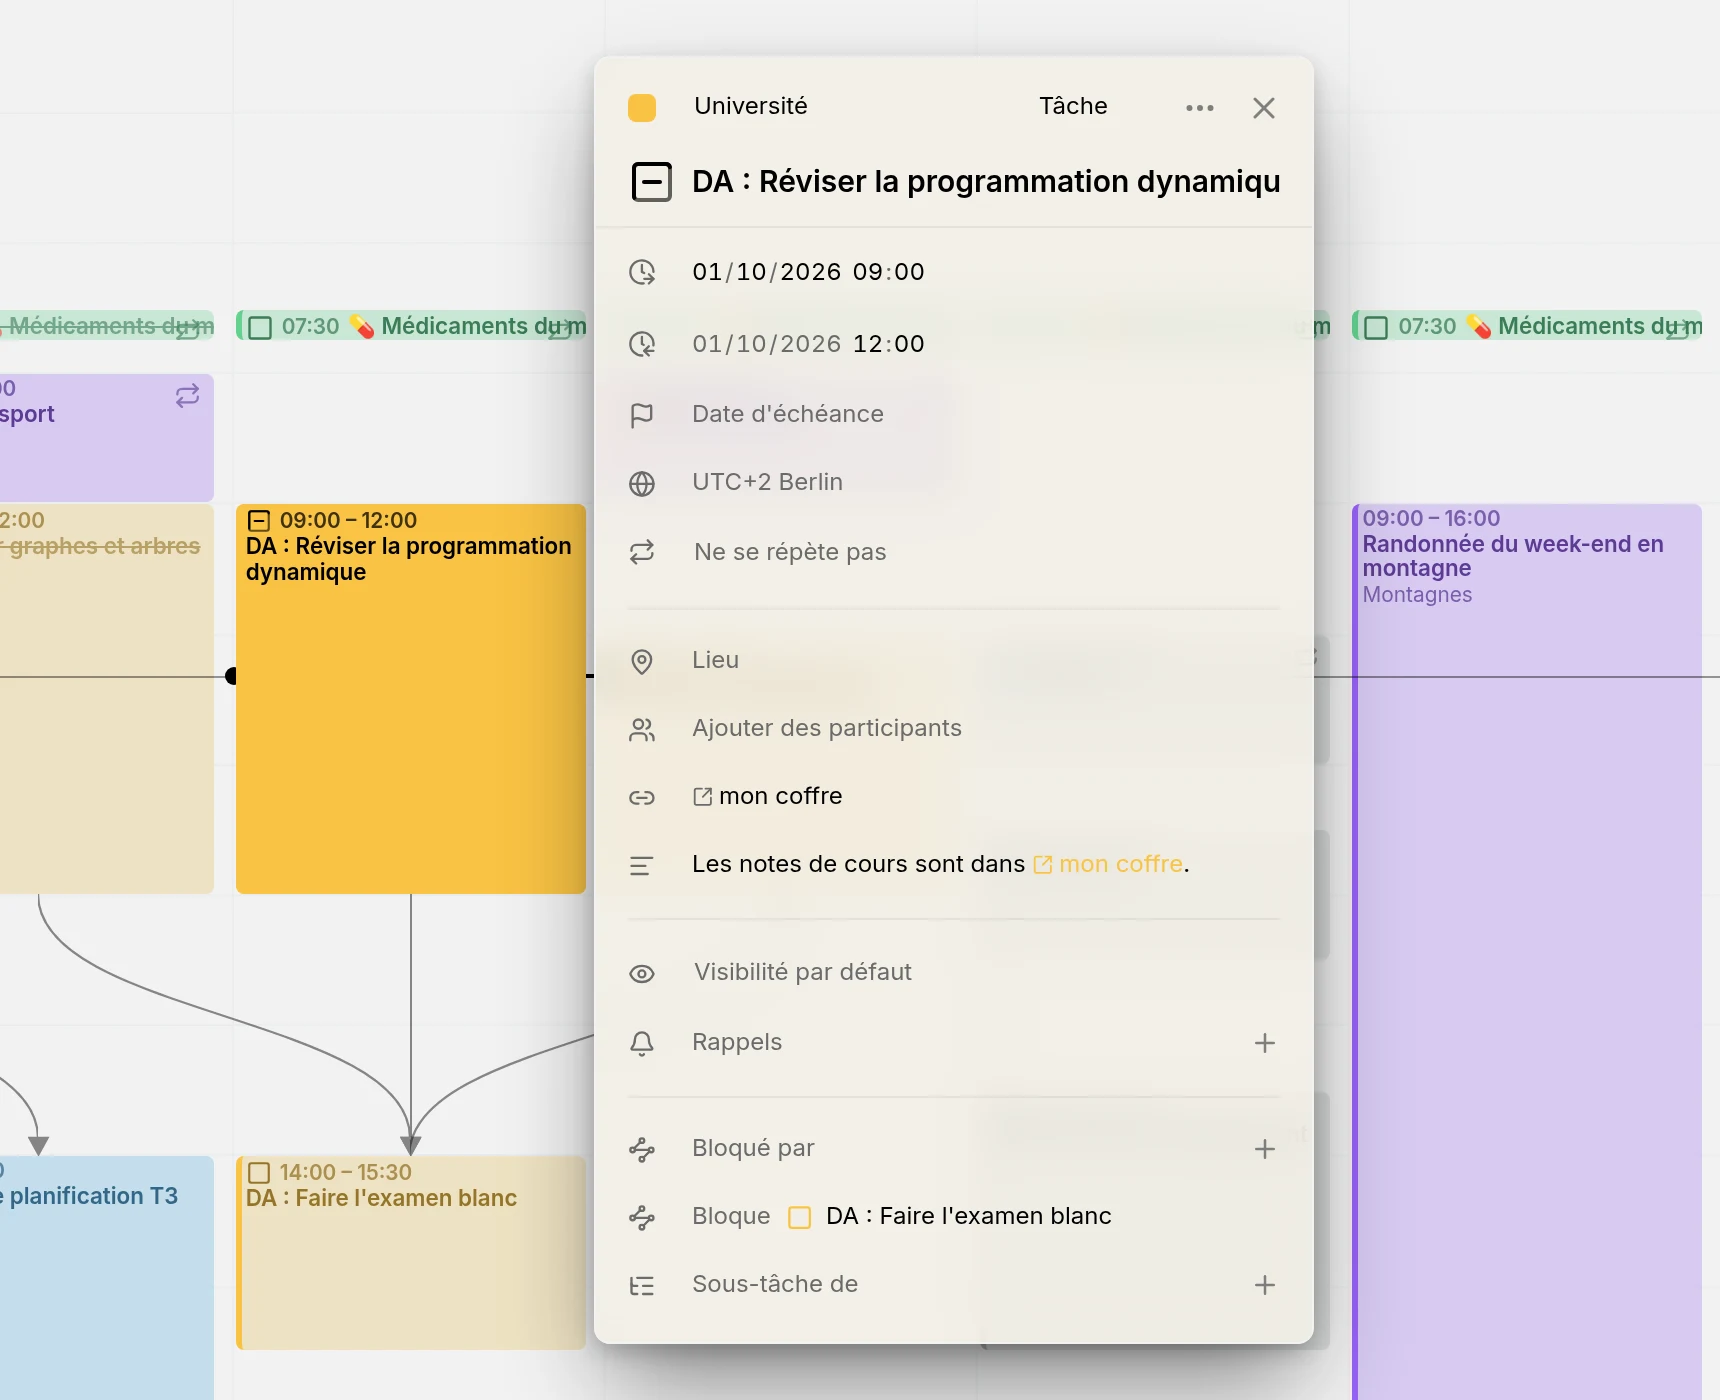Screen dimensions: 1720x1400
Task: Open the Ne se répète pas recurrence option
Action: click(x=790, y=552)
